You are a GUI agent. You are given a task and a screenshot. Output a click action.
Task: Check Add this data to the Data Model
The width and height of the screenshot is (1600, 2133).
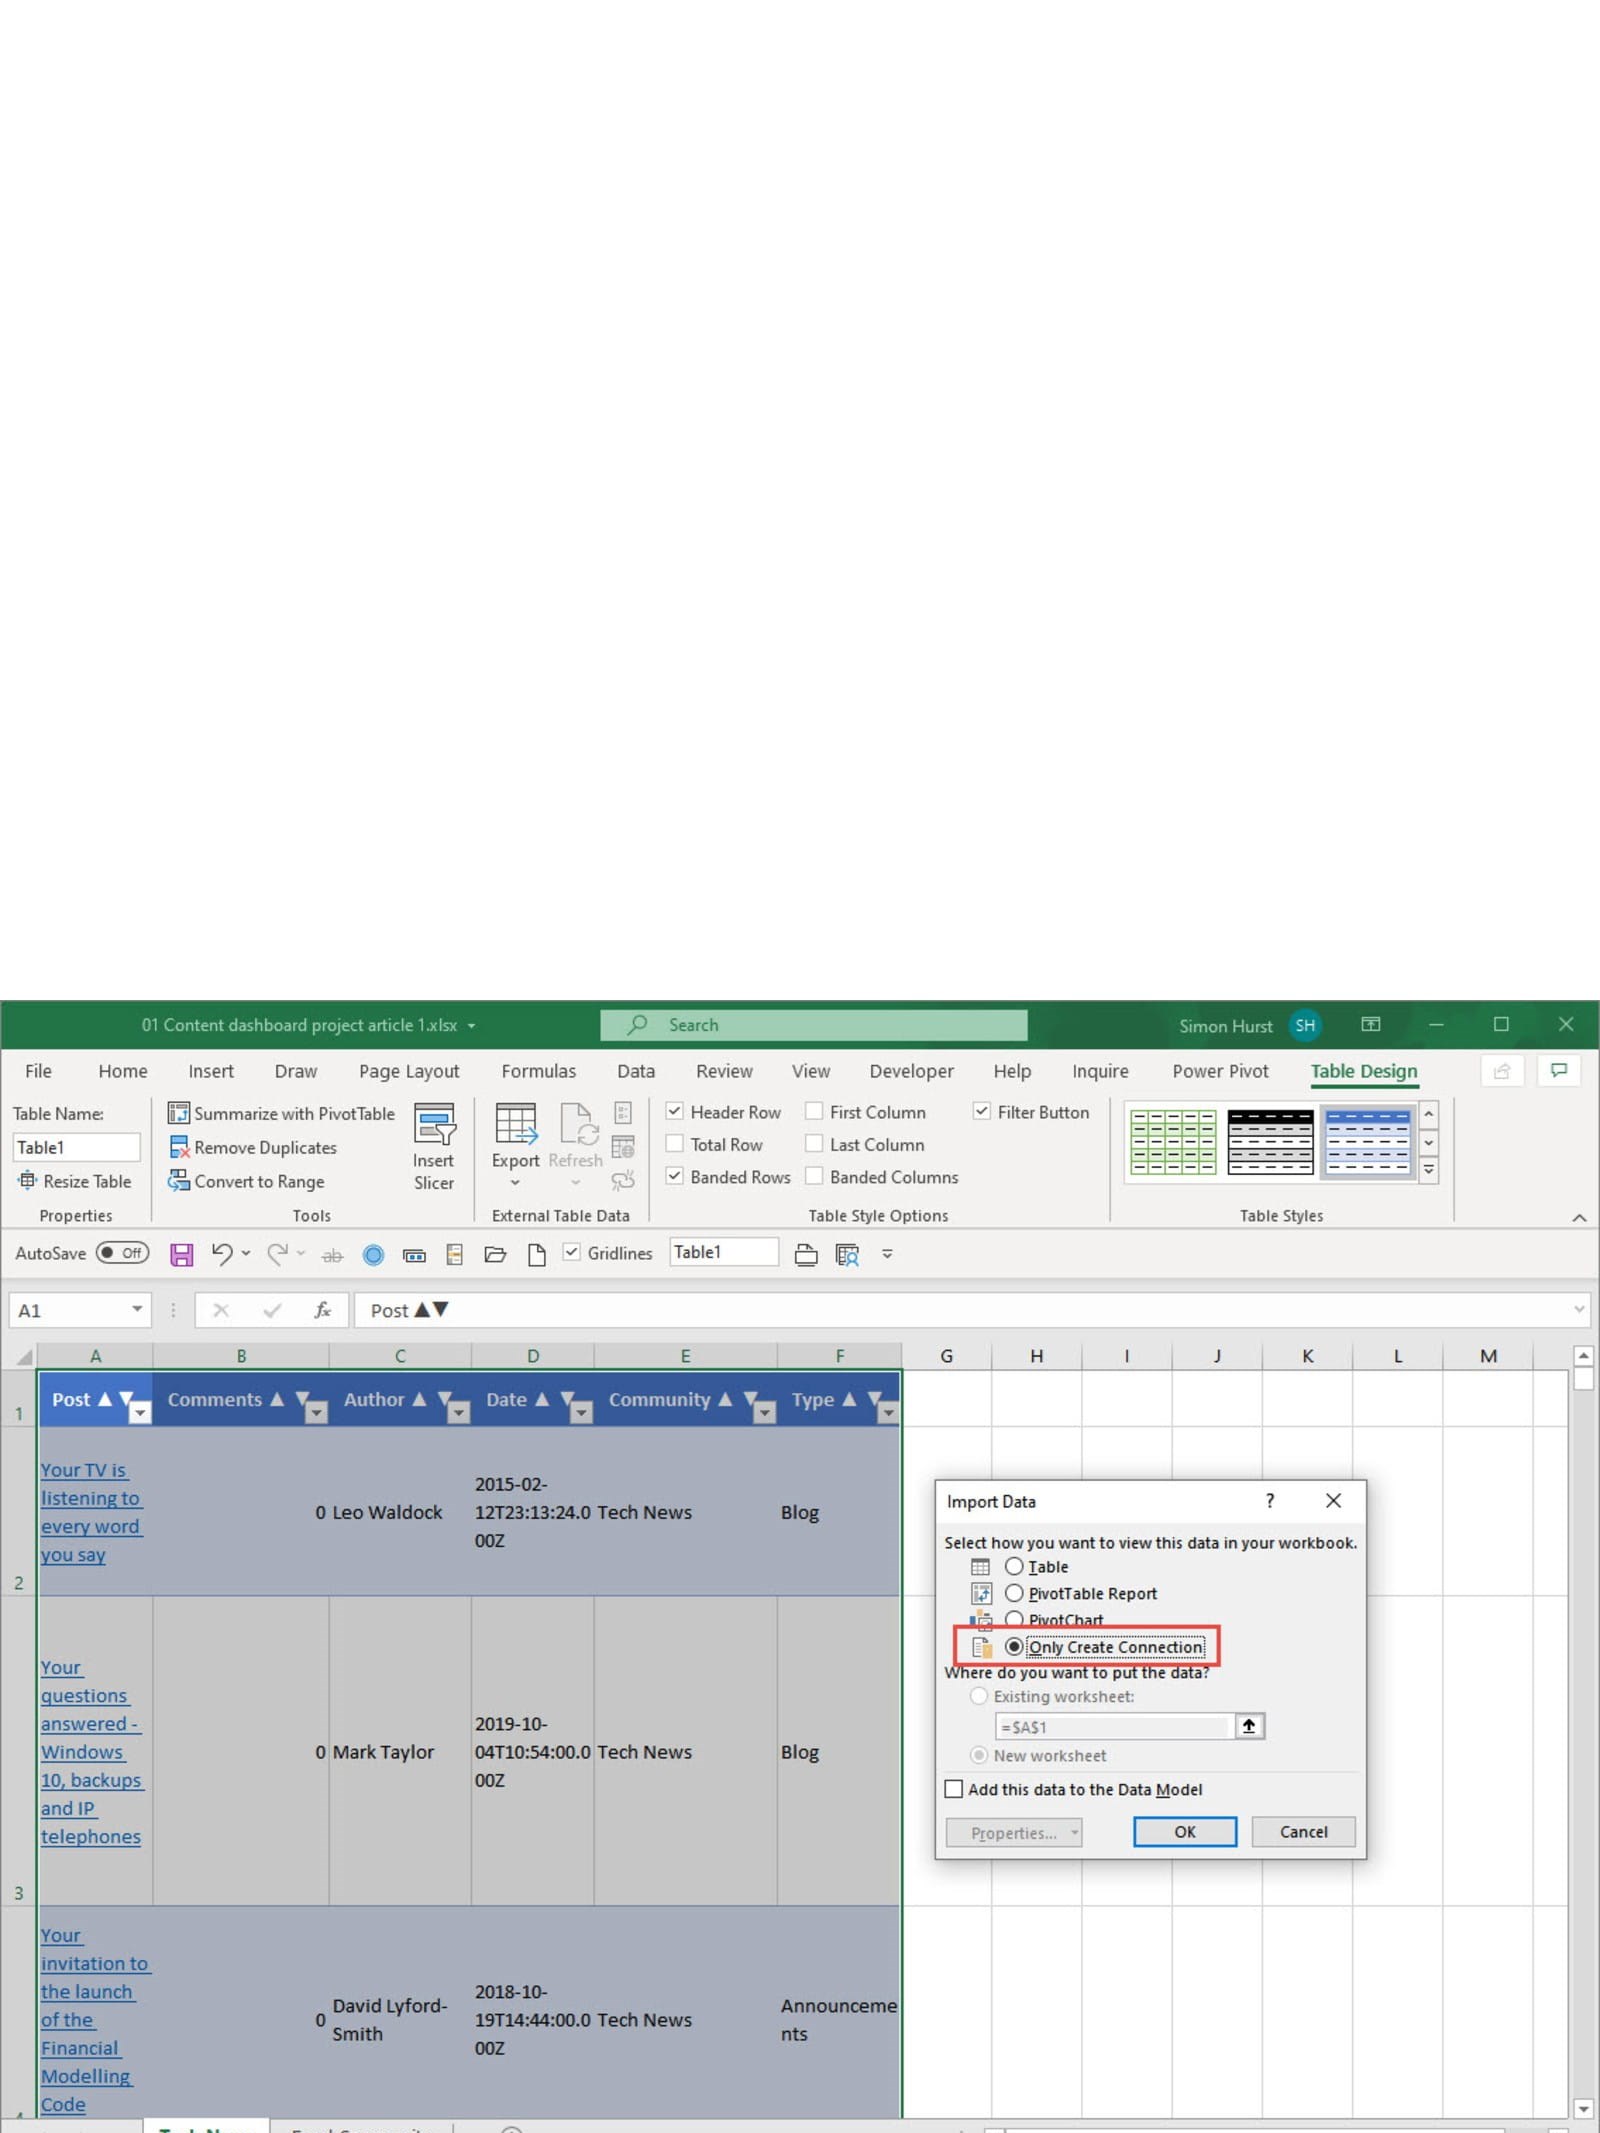[x=954, y=1789]
